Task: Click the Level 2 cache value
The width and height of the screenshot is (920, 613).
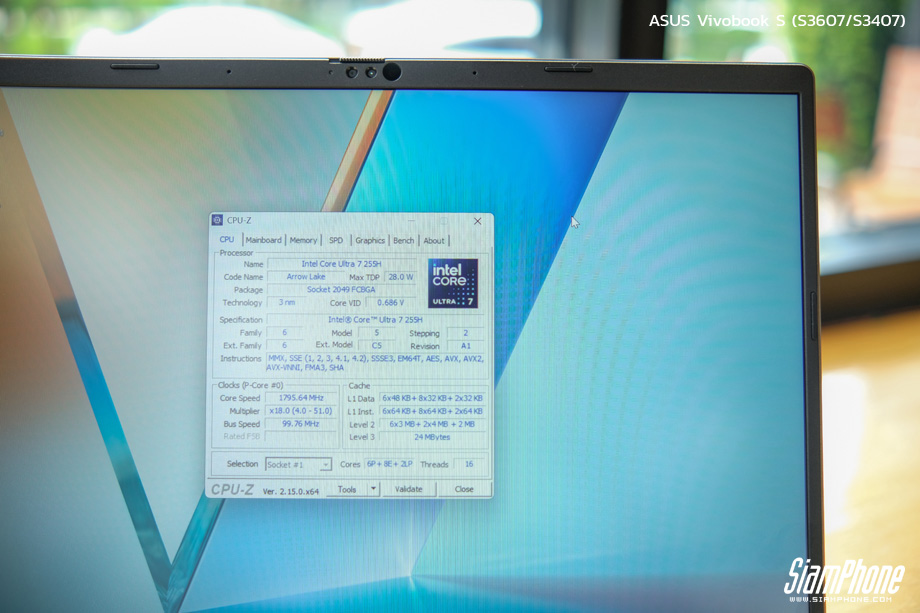Action: pyautogui.click(x=432, y=424)
